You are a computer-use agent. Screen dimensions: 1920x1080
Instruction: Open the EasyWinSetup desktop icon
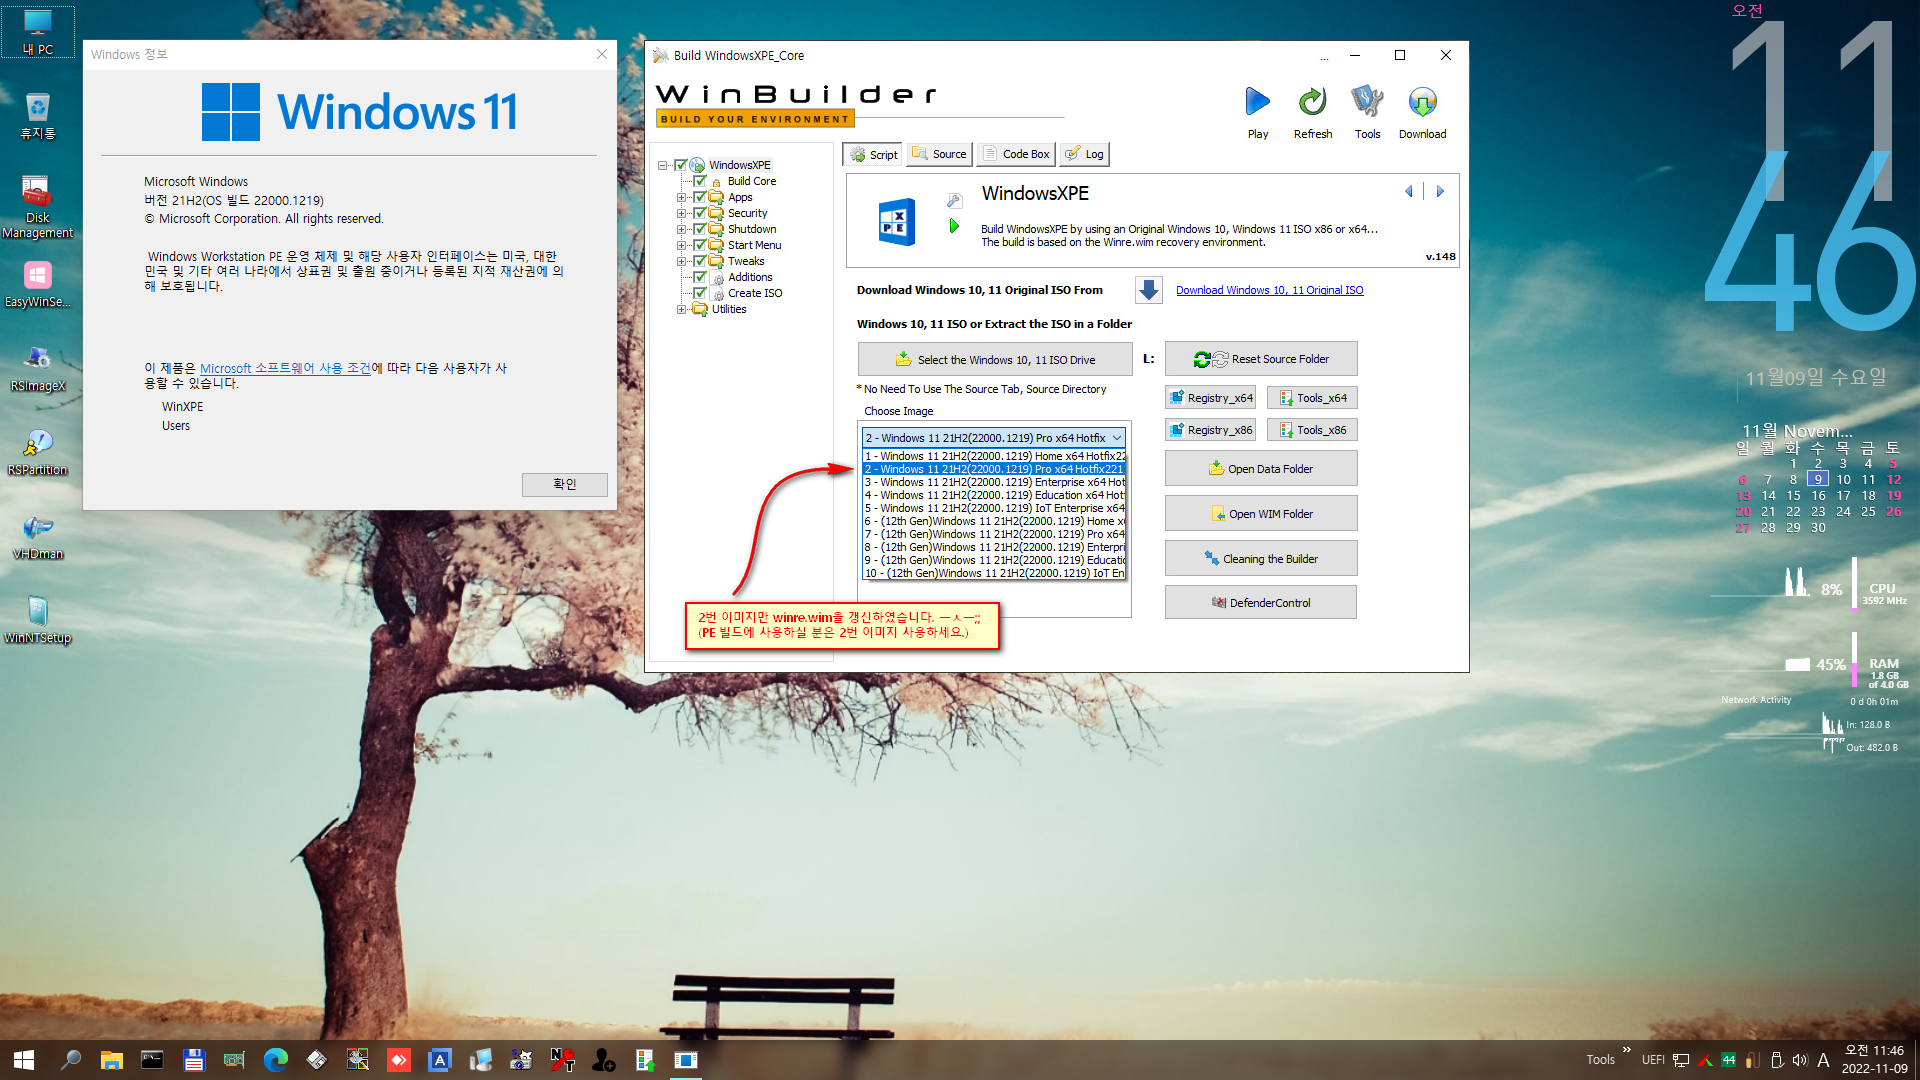(37, 284)
